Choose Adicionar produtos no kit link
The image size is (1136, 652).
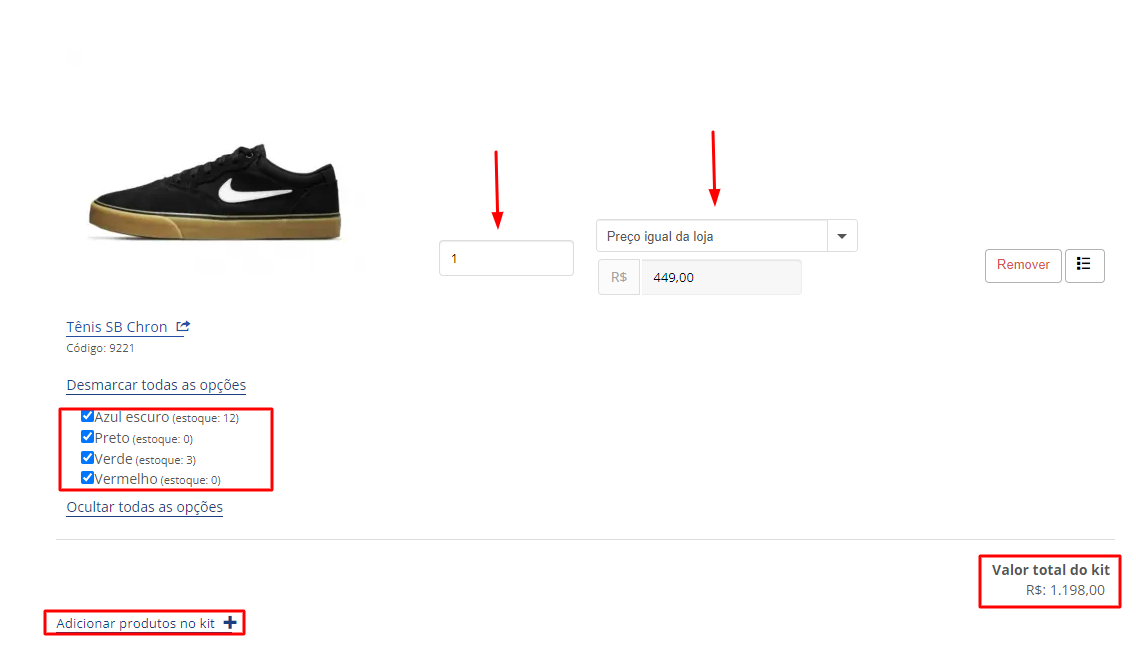pyautogui.click(x=135, y=623)
